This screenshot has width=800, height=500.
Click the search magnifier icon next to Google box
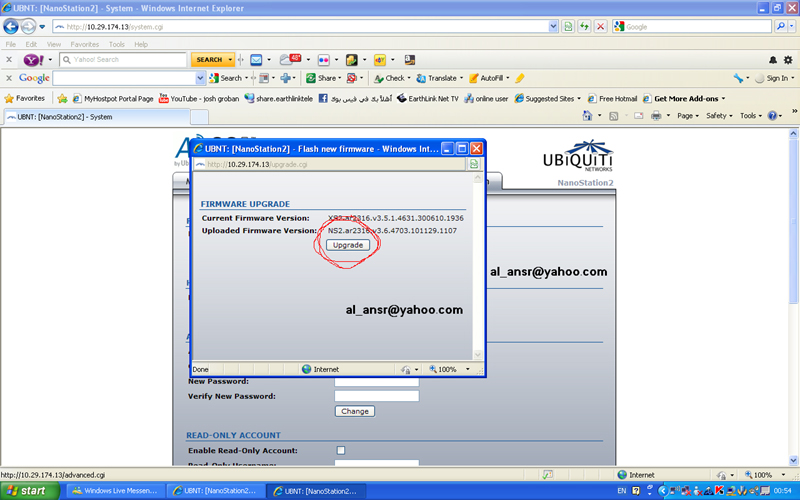click(x=780, y=27)
